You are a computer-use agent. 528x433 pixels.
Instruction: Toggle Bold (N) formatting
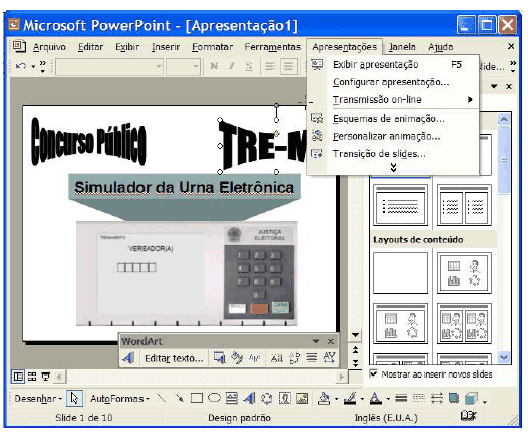coord(214,66)
